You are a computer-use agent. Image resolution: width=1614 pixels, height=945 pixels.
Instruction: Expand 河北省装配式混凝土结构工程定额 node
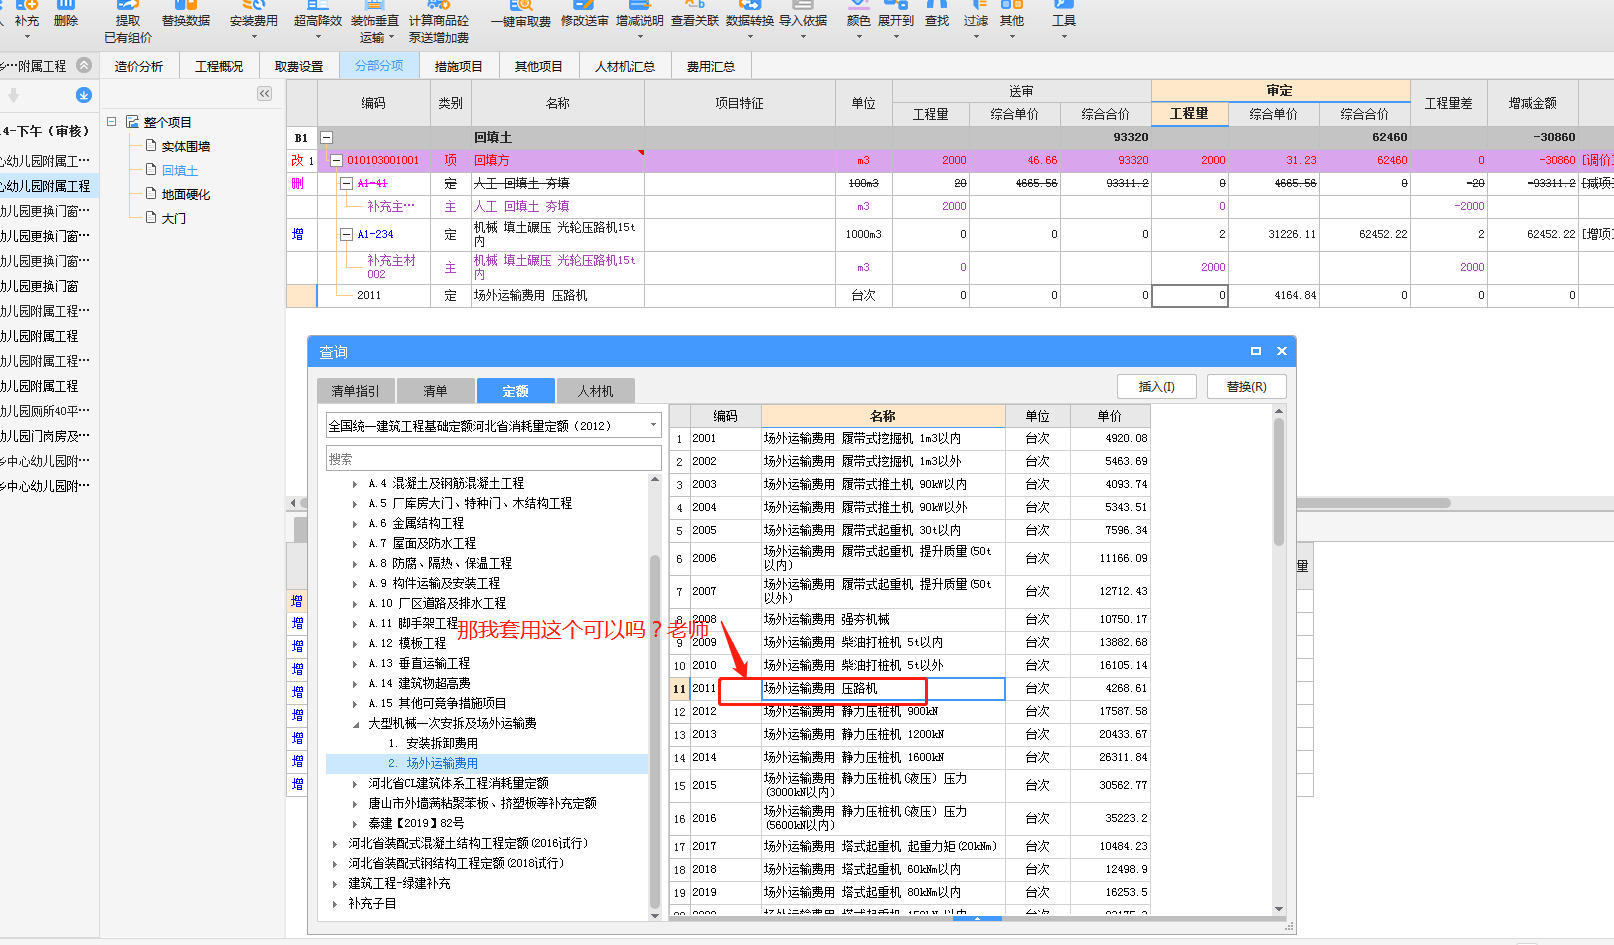335,844
